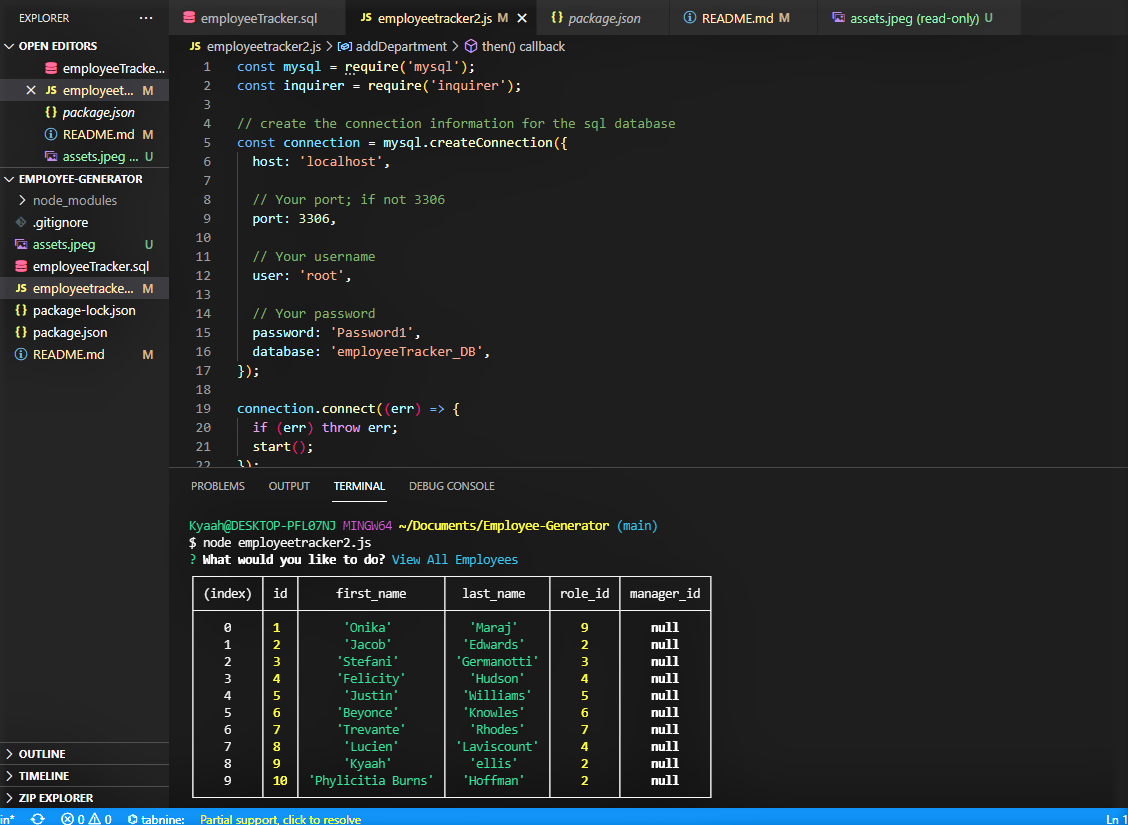Click the code line "port: 3306,"
This screenshot has width=1128, height=825.
294,219
